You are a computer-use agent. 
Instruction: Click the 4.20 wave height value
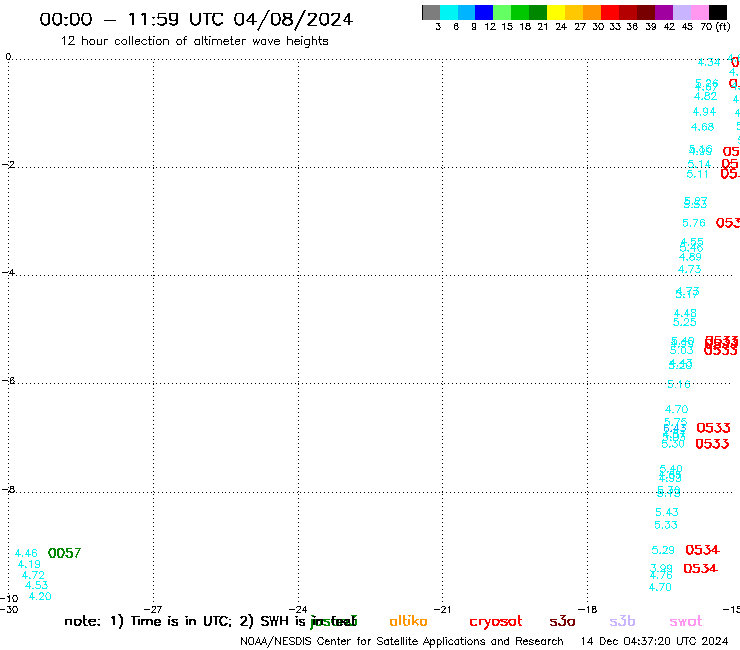coord(40,596)
